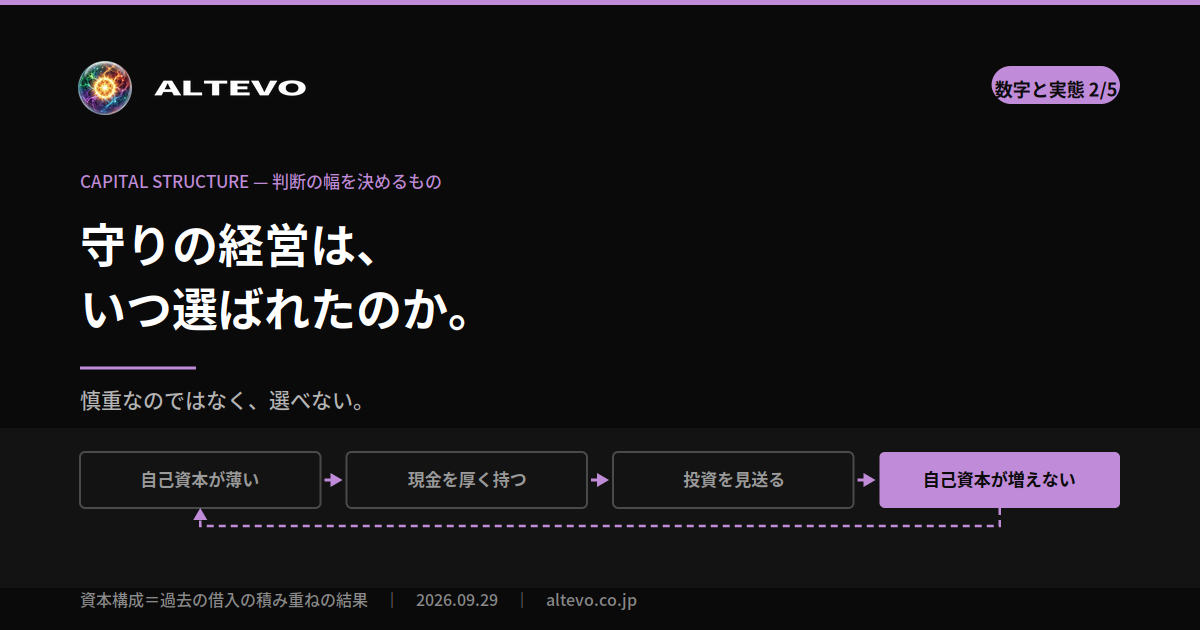Viewport: 1200px width, 630px height.
Task: Click the ALTEVO round logo icon
Action: pyautogui.click(x=105, y=88)
